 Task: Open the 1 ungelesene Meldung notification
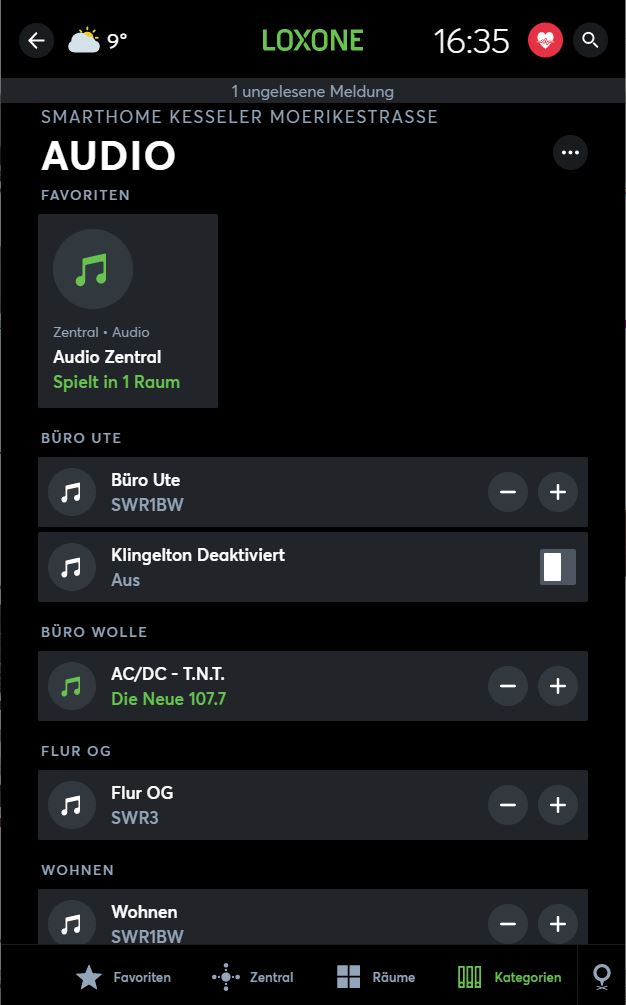313,91
